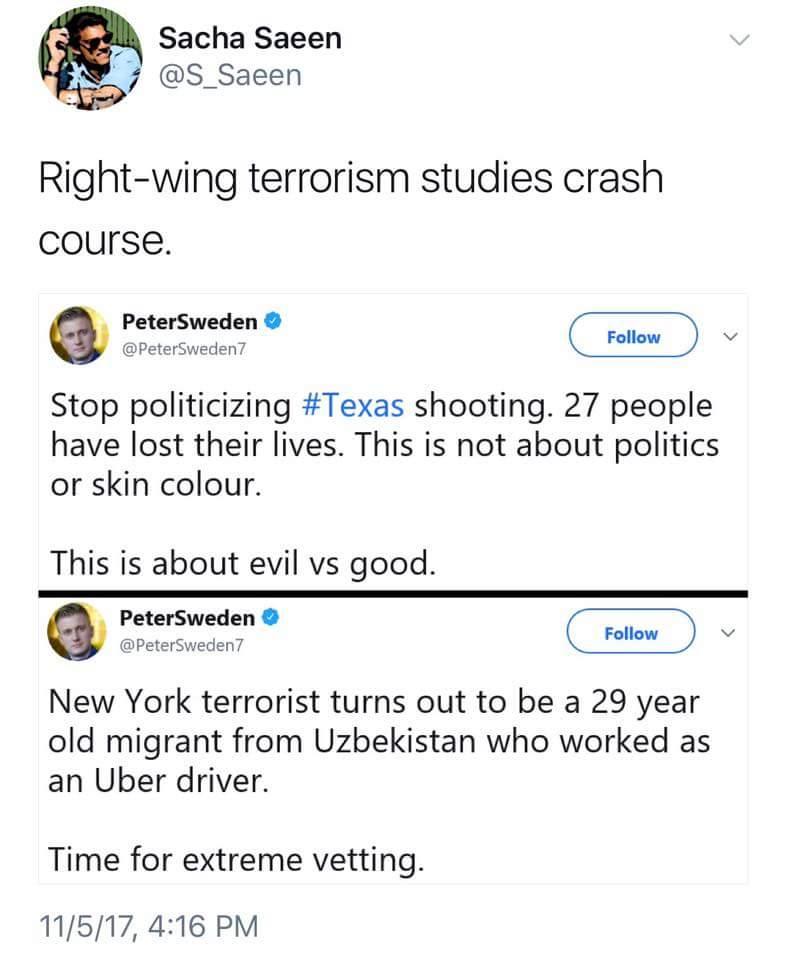The width and height of the screenshot is (786, 960).
Task: Follow PeterSweden in the first quoted tweet
Action: point(634,335)
